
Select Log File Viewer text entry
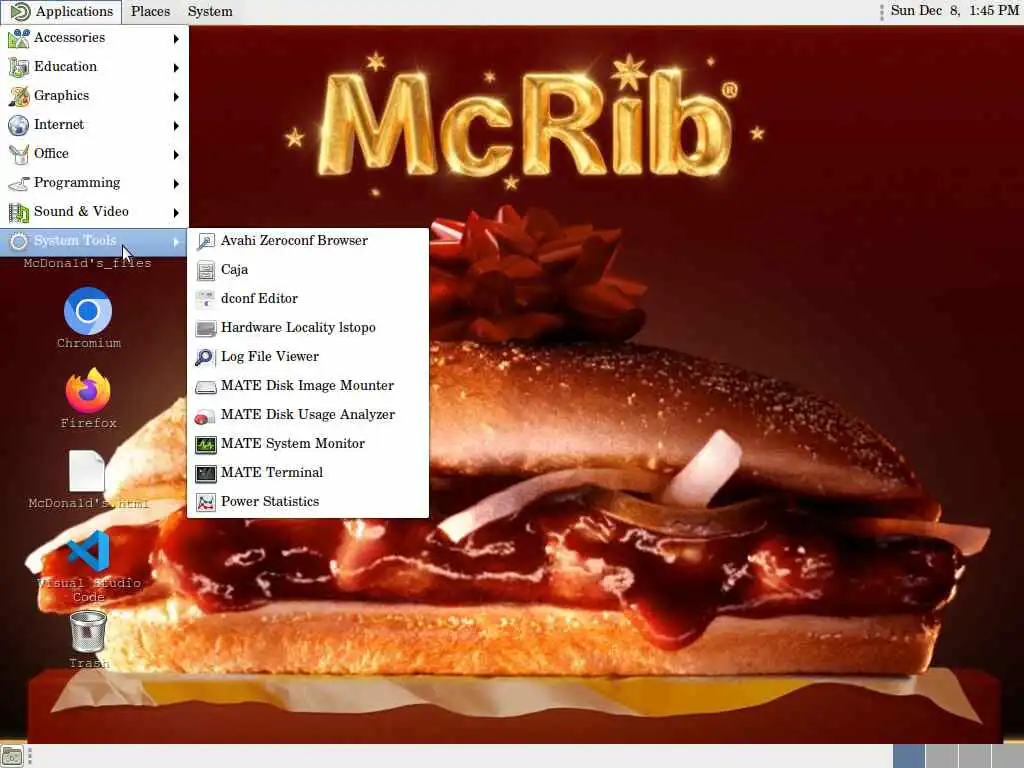[270, 357]
